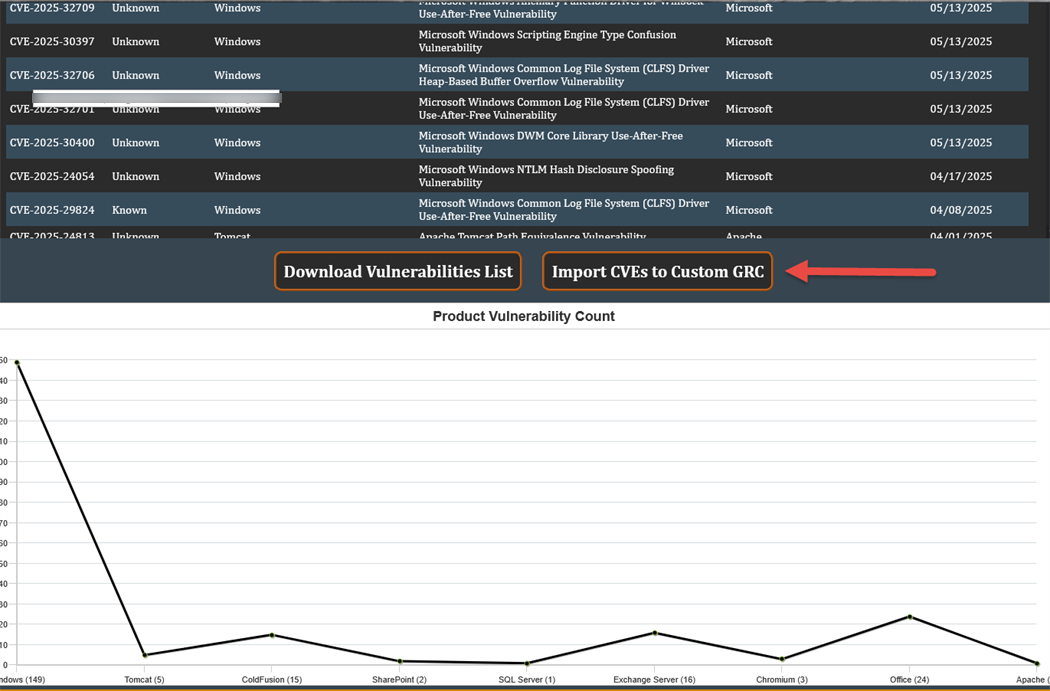
Task: Open CLFS Heap-Based Buffer Overflow Vulnerability description
Action: coord(564,75)
